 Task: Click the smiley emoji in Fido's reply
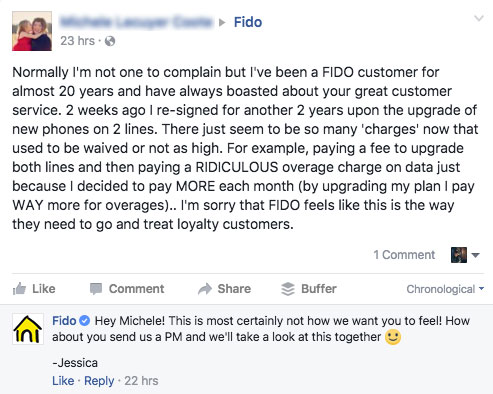pos(393,337)
